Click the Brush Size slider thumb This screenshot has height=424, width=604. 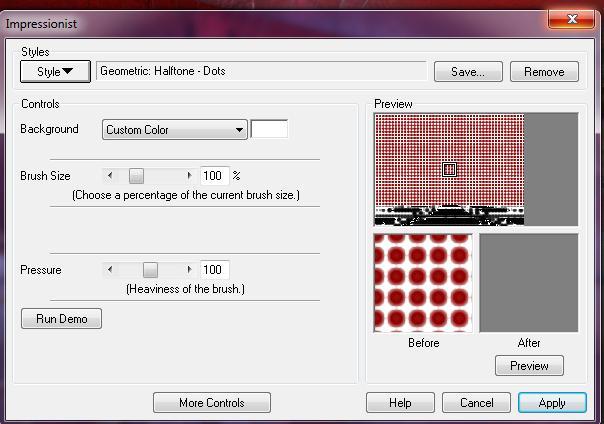pyautogui.click(x=136, y=176)
